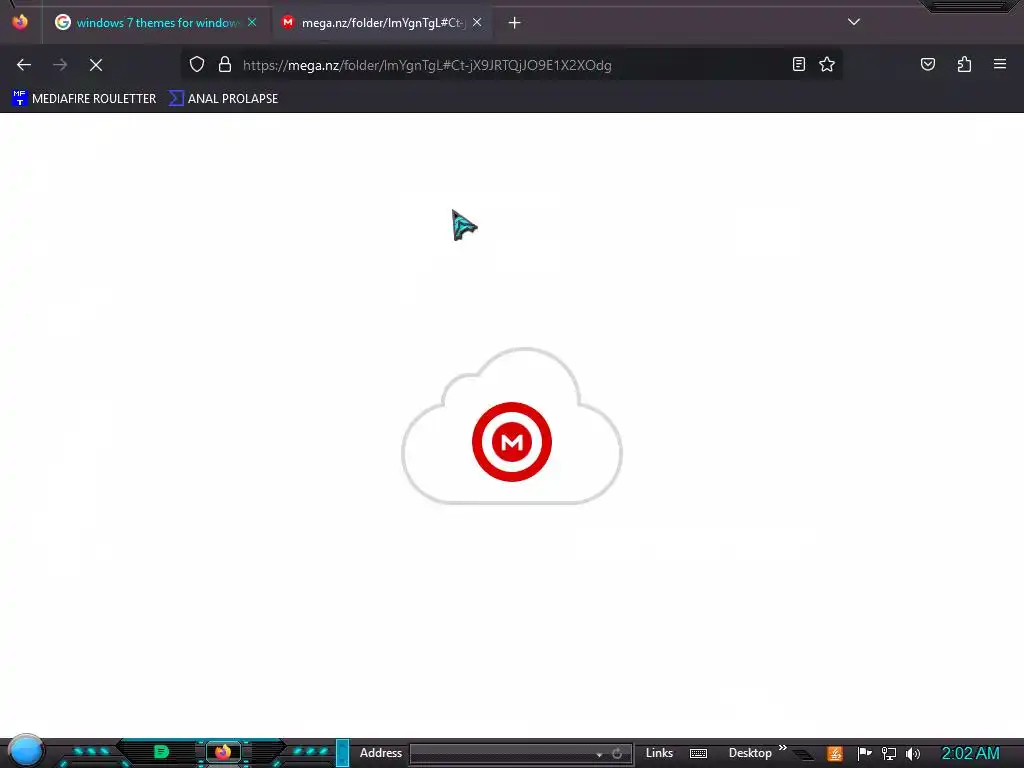The image size is (1024, 768).
Task: Select the mega.nz folder tab
Action: pyautogui.click(x=382, y=23)
